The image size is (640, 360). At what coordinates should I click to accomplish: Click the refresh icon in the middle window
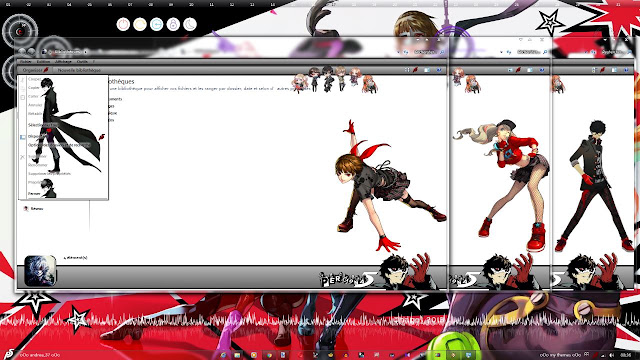[x=509, y=52]
